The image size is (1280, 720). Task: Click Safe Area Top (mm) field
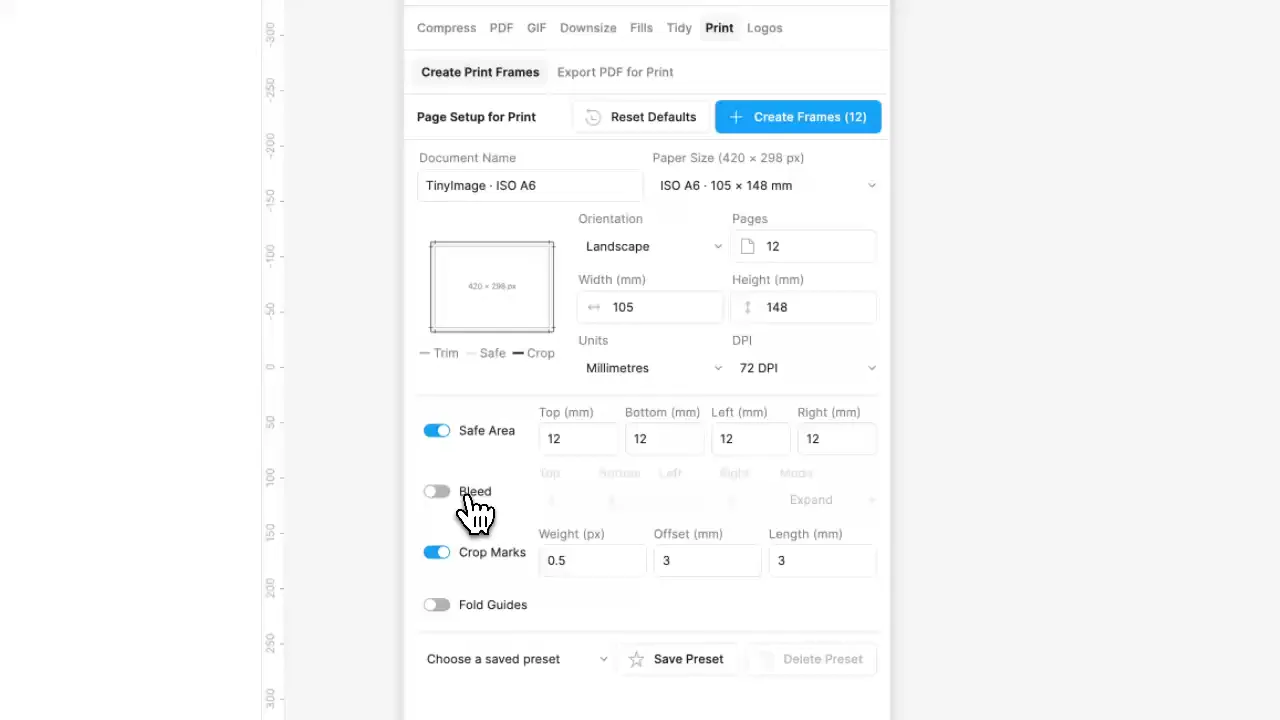click(579, 438)
